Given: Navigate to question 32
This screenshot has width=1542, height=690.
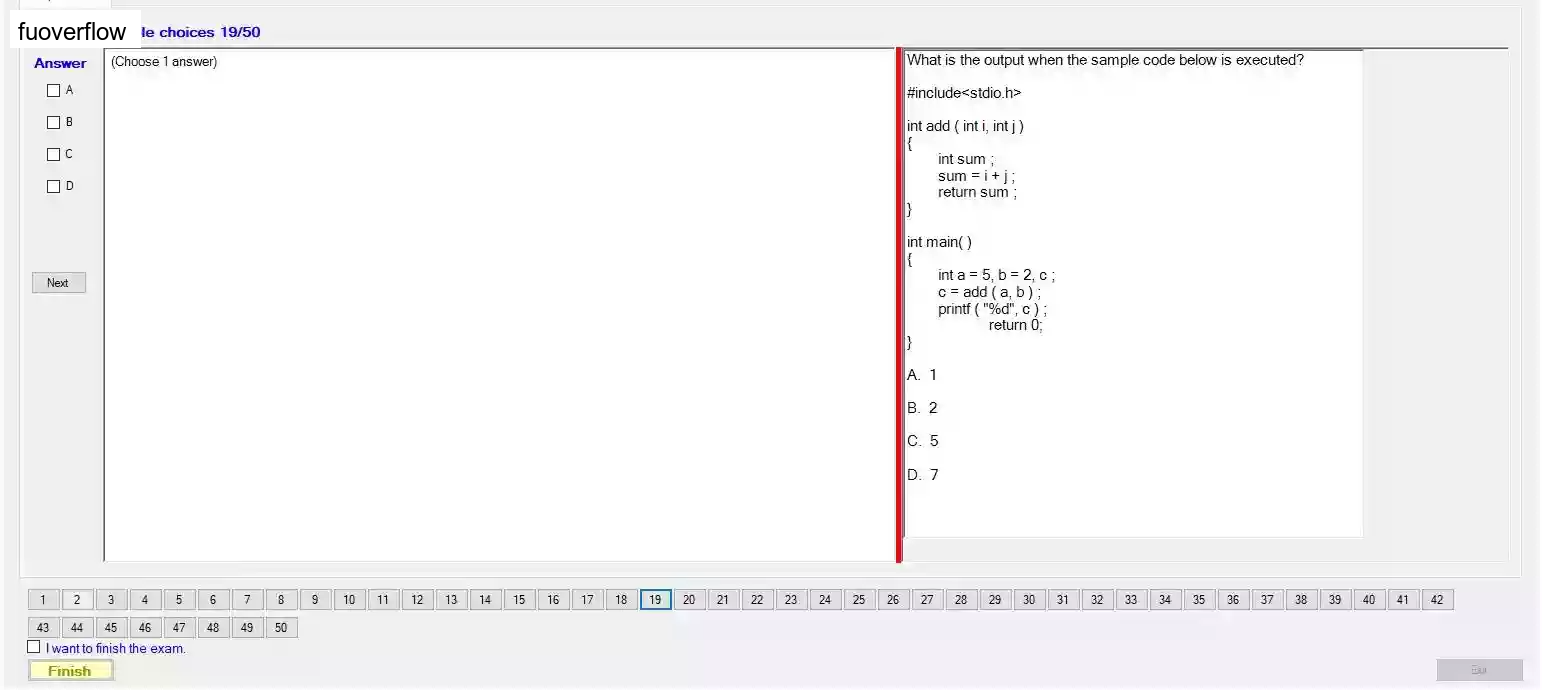Looking at the screenshot, I should click(x=1097, y=600).
